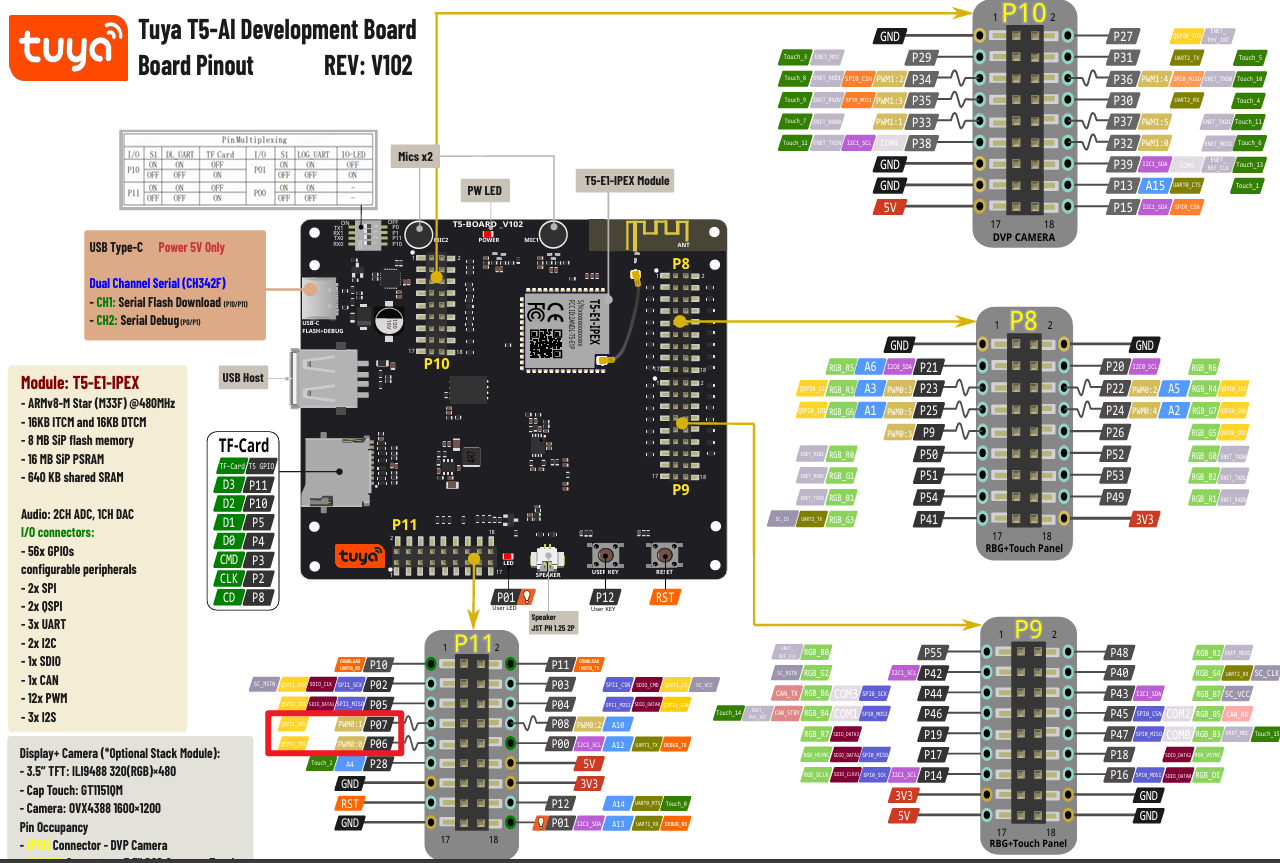
Task: Click the blue 'A6' tag beside P21
Action: [870, 367]
